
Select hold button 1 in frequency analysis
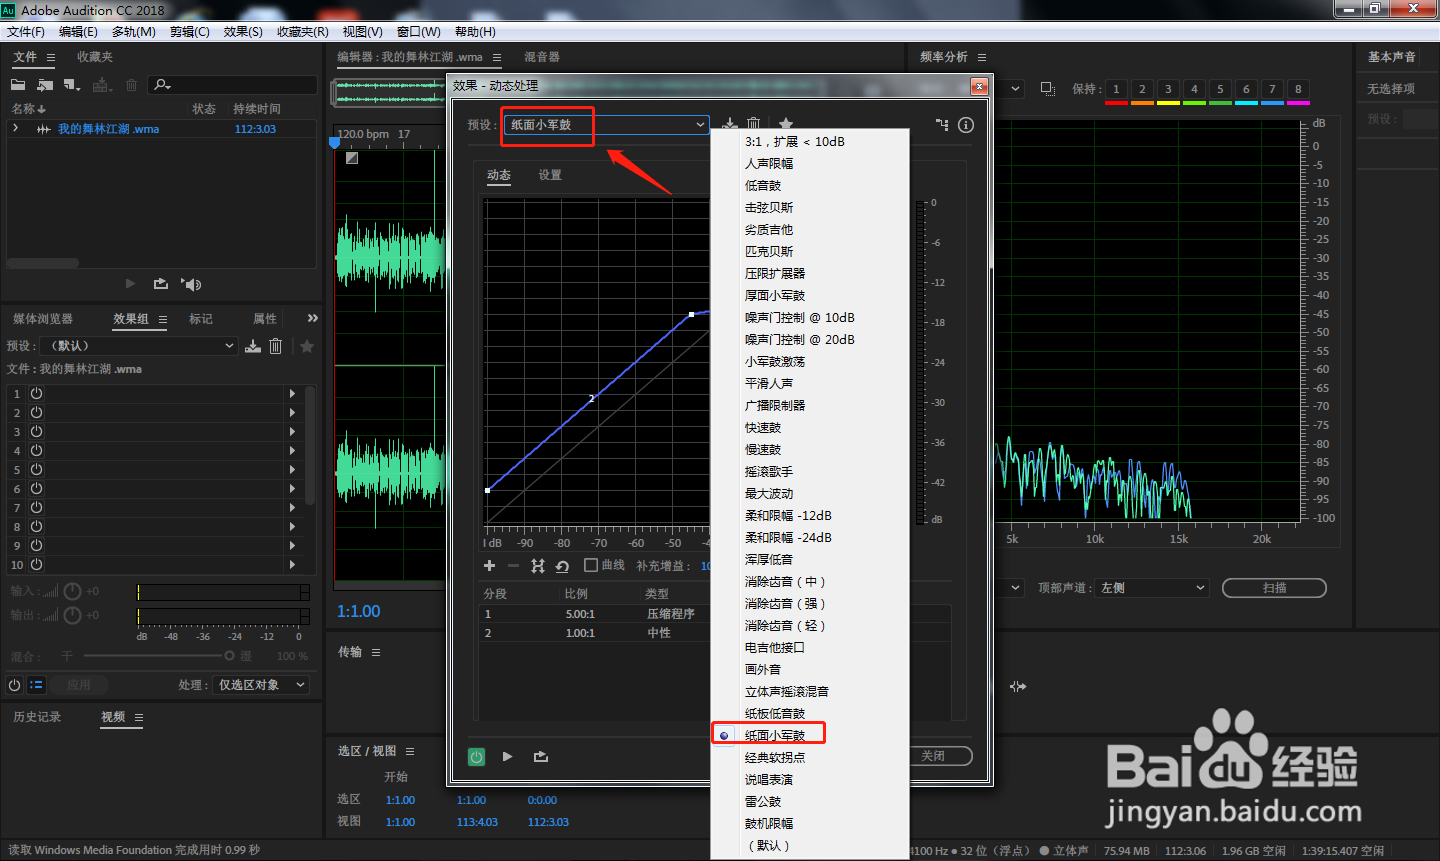tap(1116, 89)
